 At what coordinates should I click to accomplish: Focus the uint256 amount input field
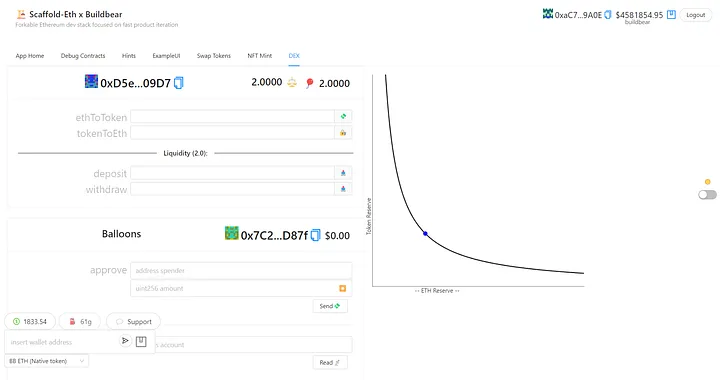(x=234, y=288)
